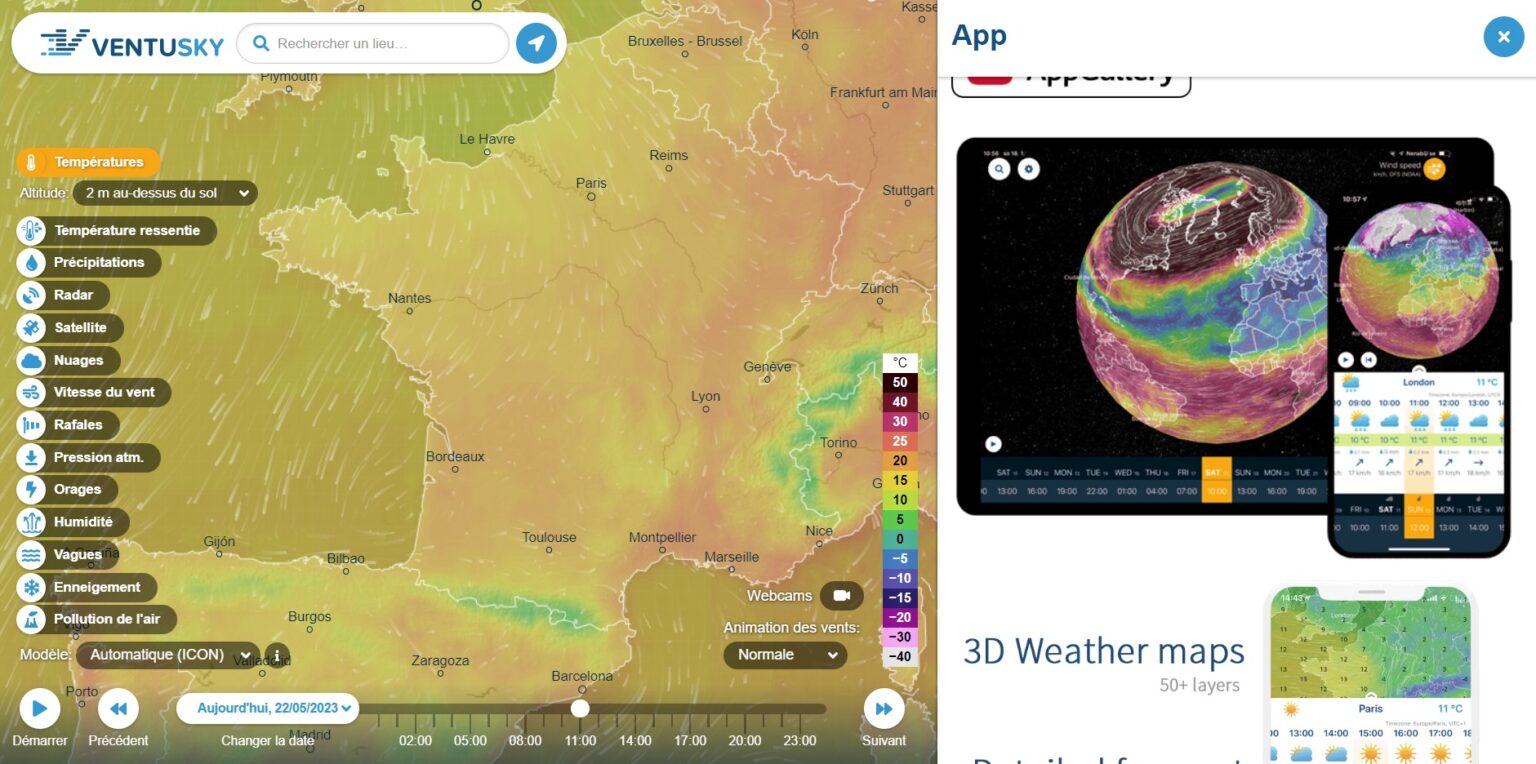Click the 3D Weather maps heading
The height and width of the screenshot is (764, 1536).
(x=1103, y=651)
